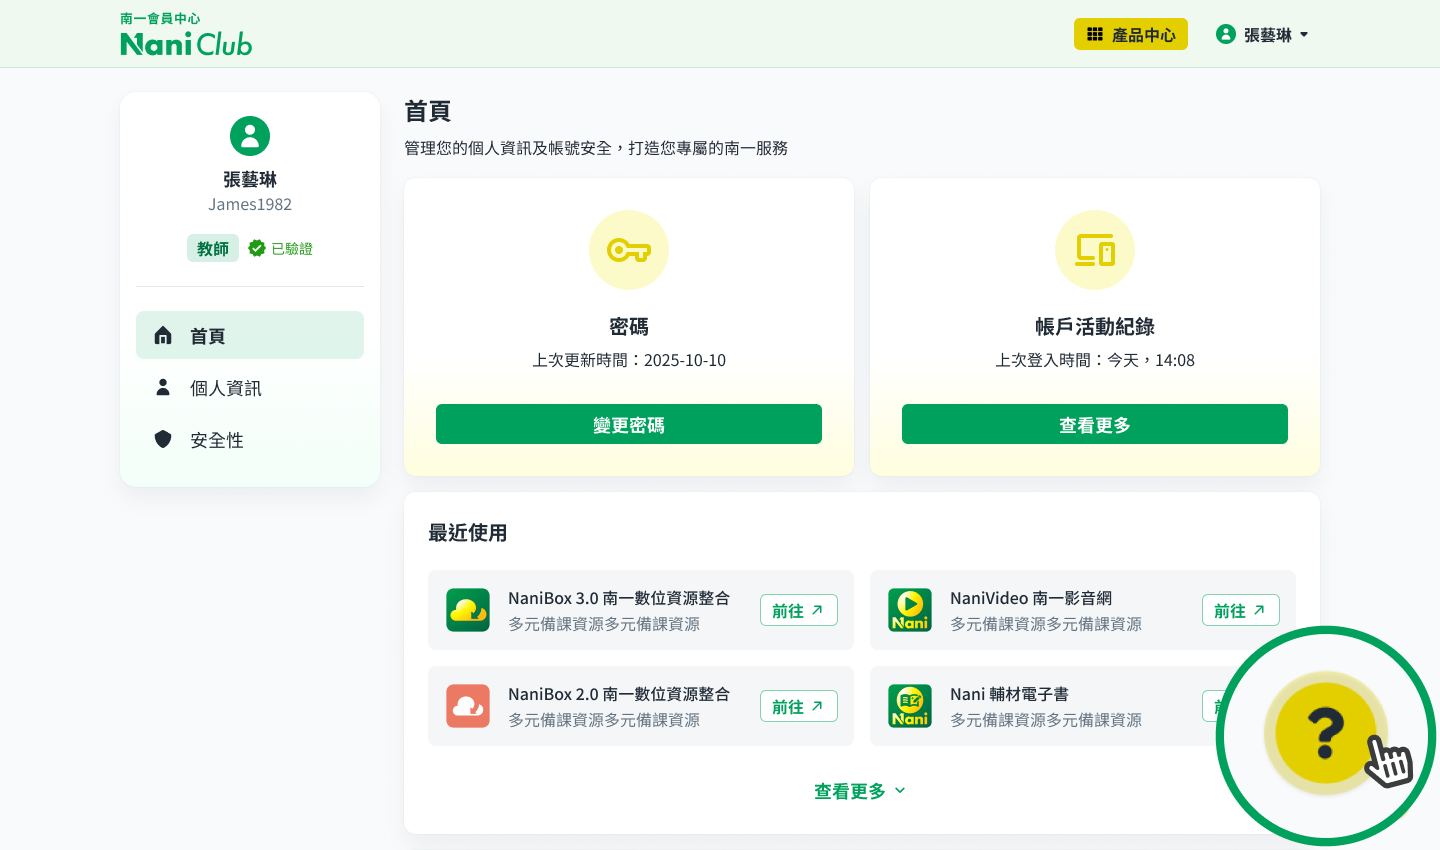
Task: Click the Nani Club logo
Action: coord(186,34)
